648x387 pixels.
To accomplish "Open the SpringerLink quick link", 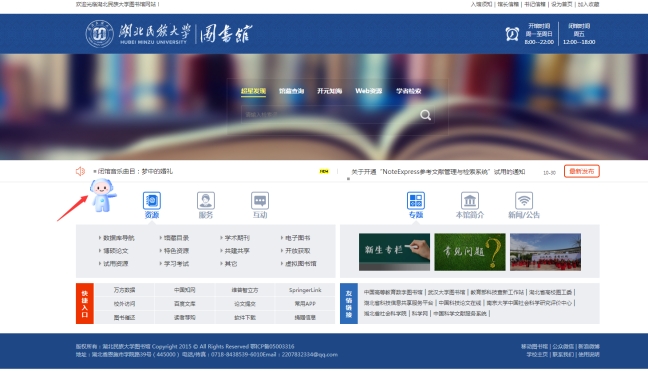I will click(305, 290).
